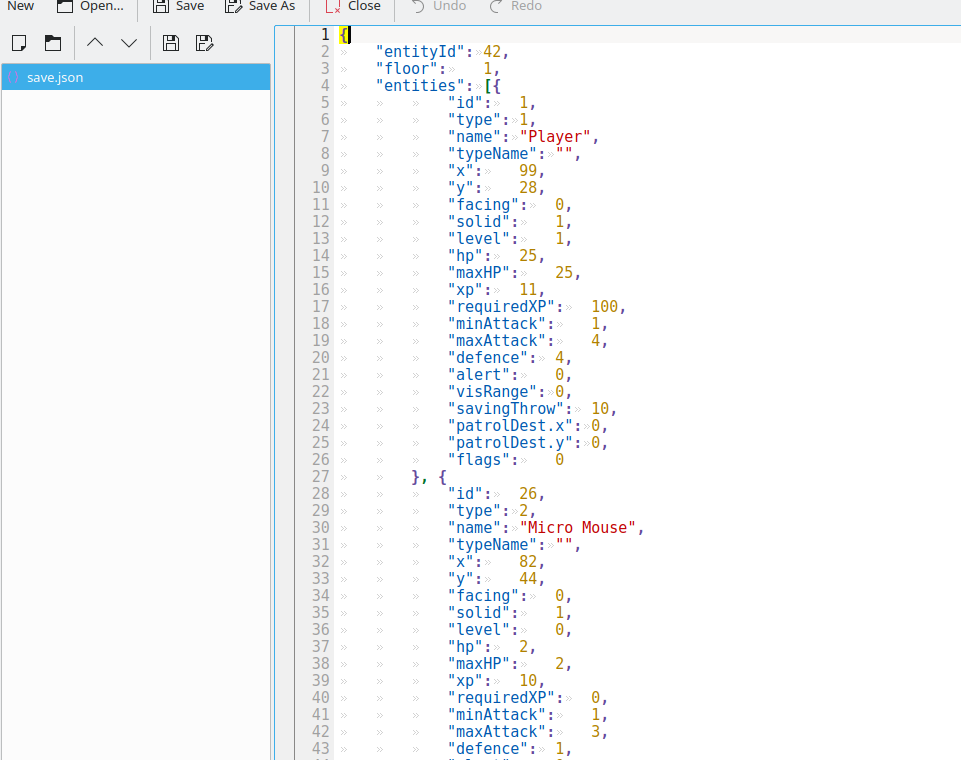Select save.json in the documents list

(x=55, y=77)
